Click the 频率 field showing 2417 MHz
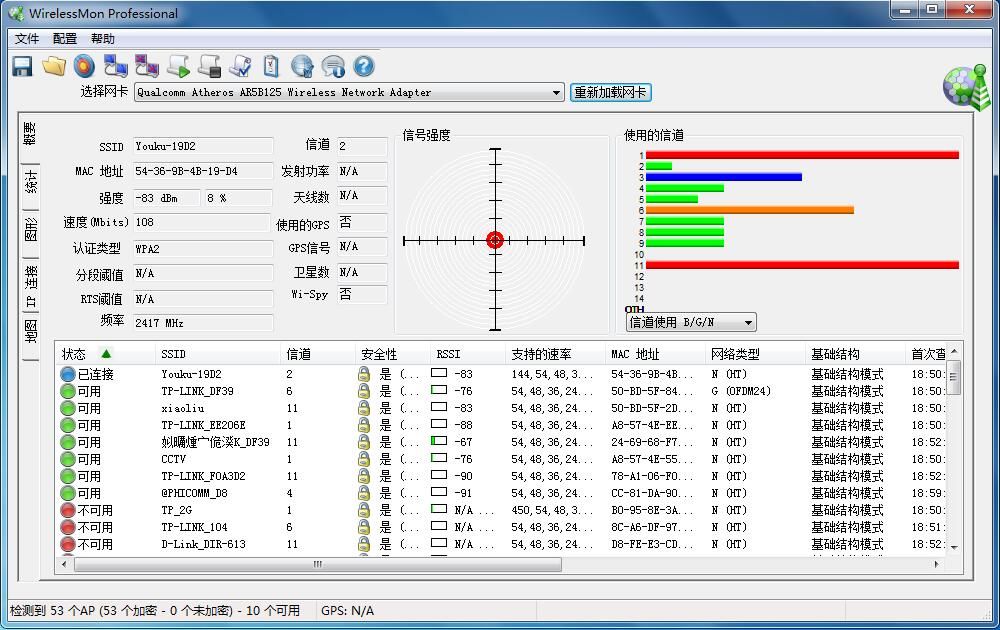The width and height of the screenshot is (1000, 630). (203, 323)
